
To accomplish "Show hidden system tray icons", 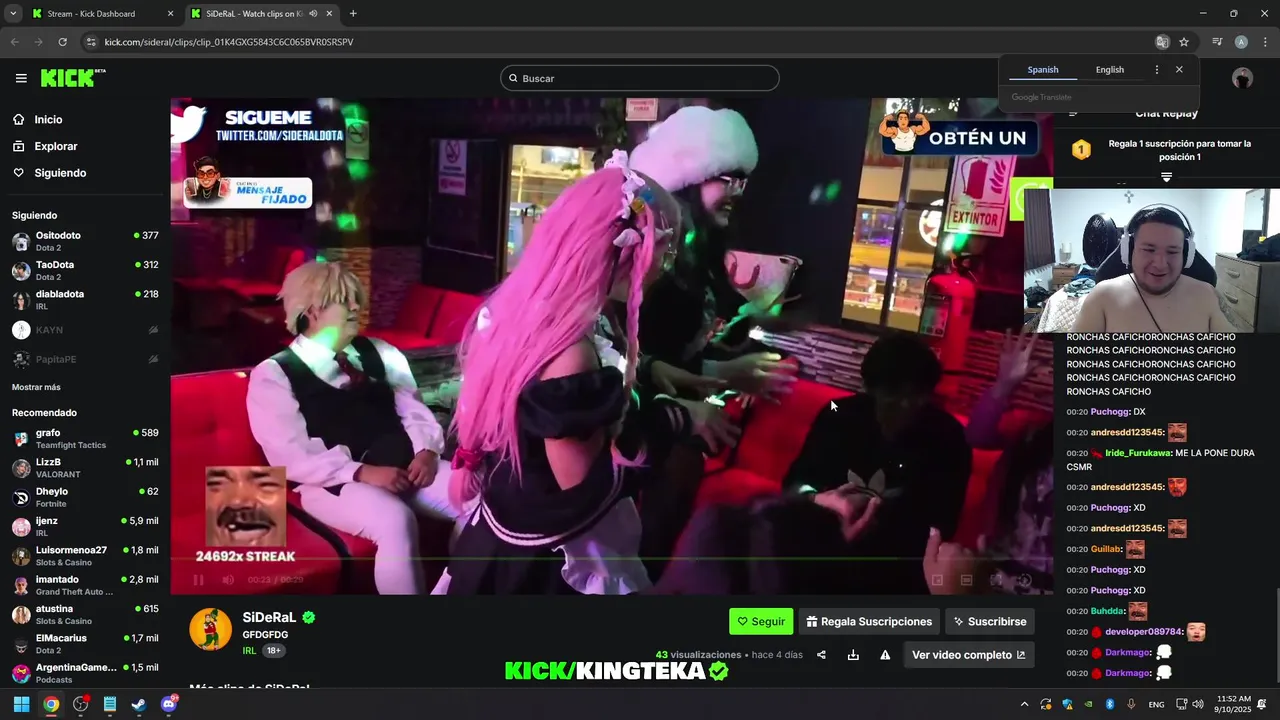I will click(x=1023, y=704).
